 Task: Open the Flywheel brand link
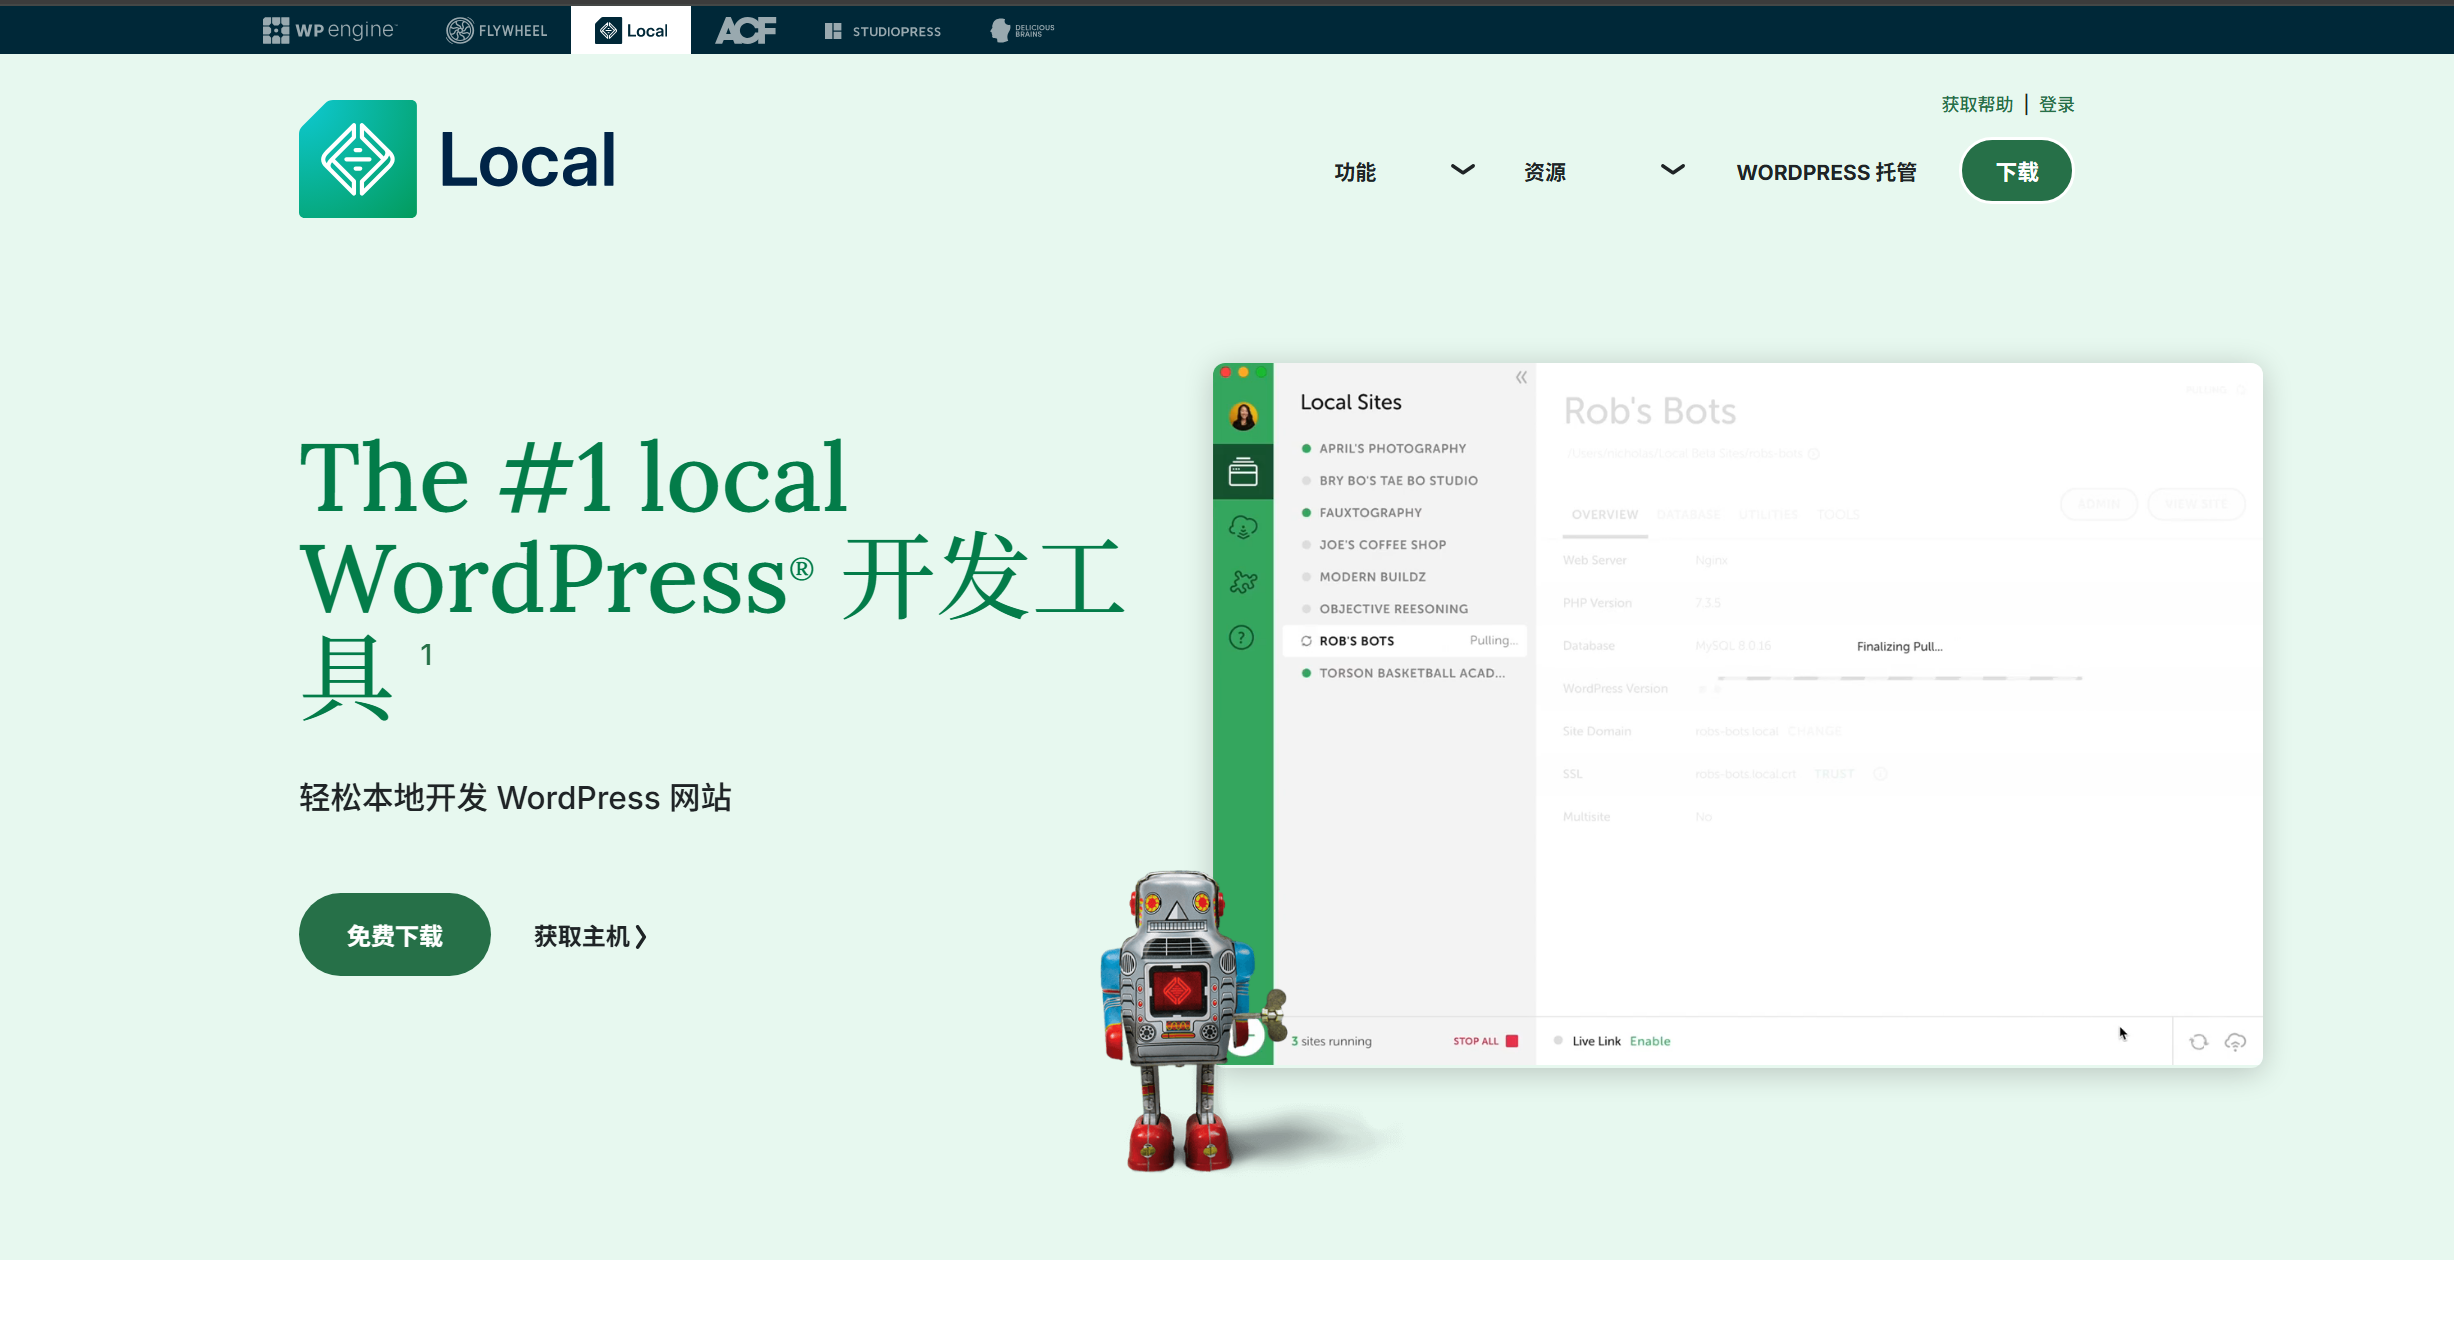496,30
